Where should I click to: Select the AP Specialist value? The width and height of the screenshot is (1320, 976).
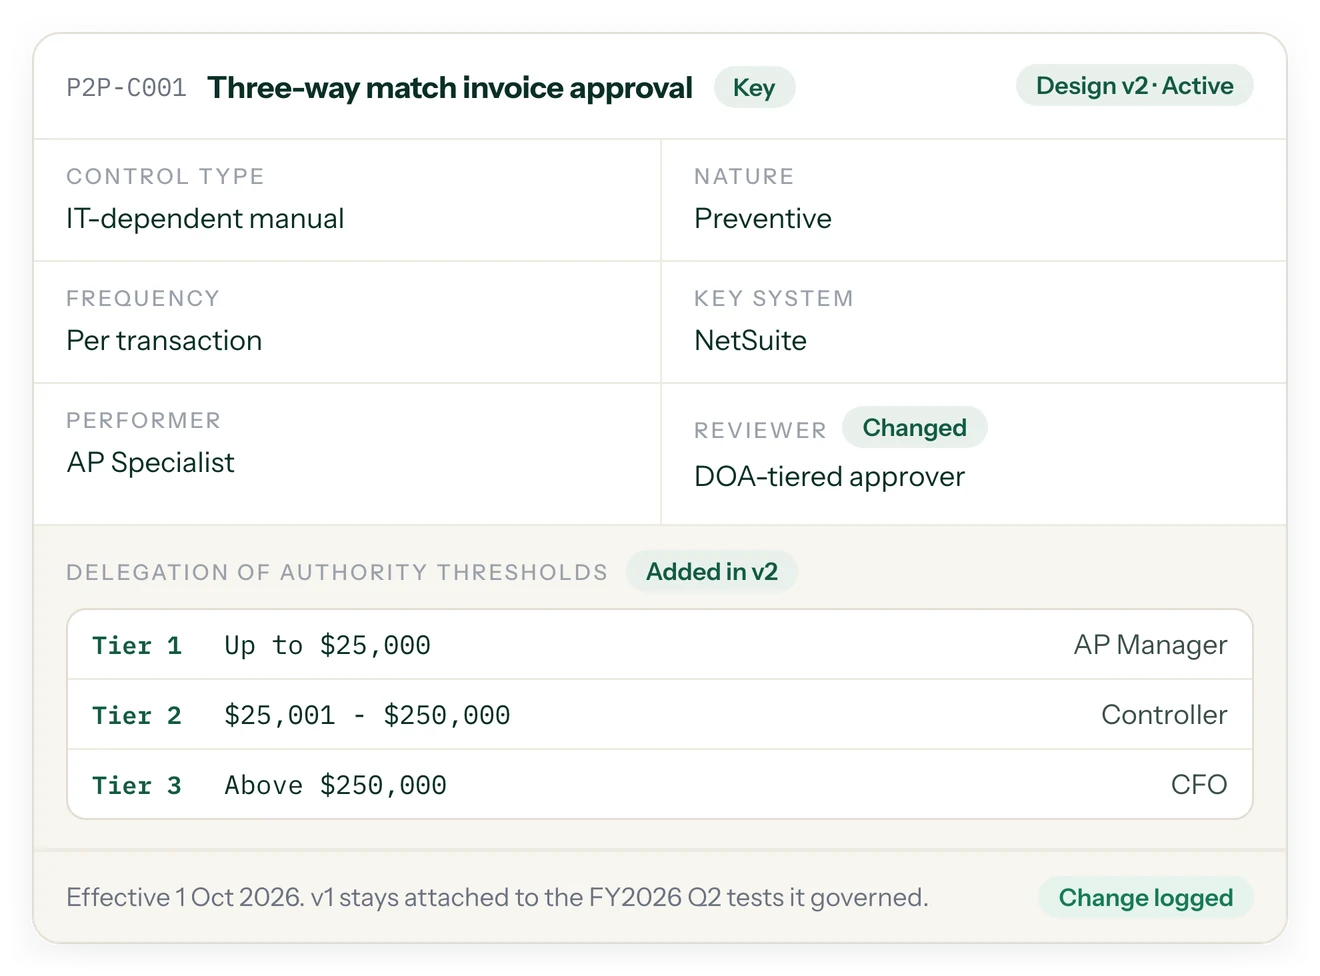pyautogui.click(x=150, y=462)
